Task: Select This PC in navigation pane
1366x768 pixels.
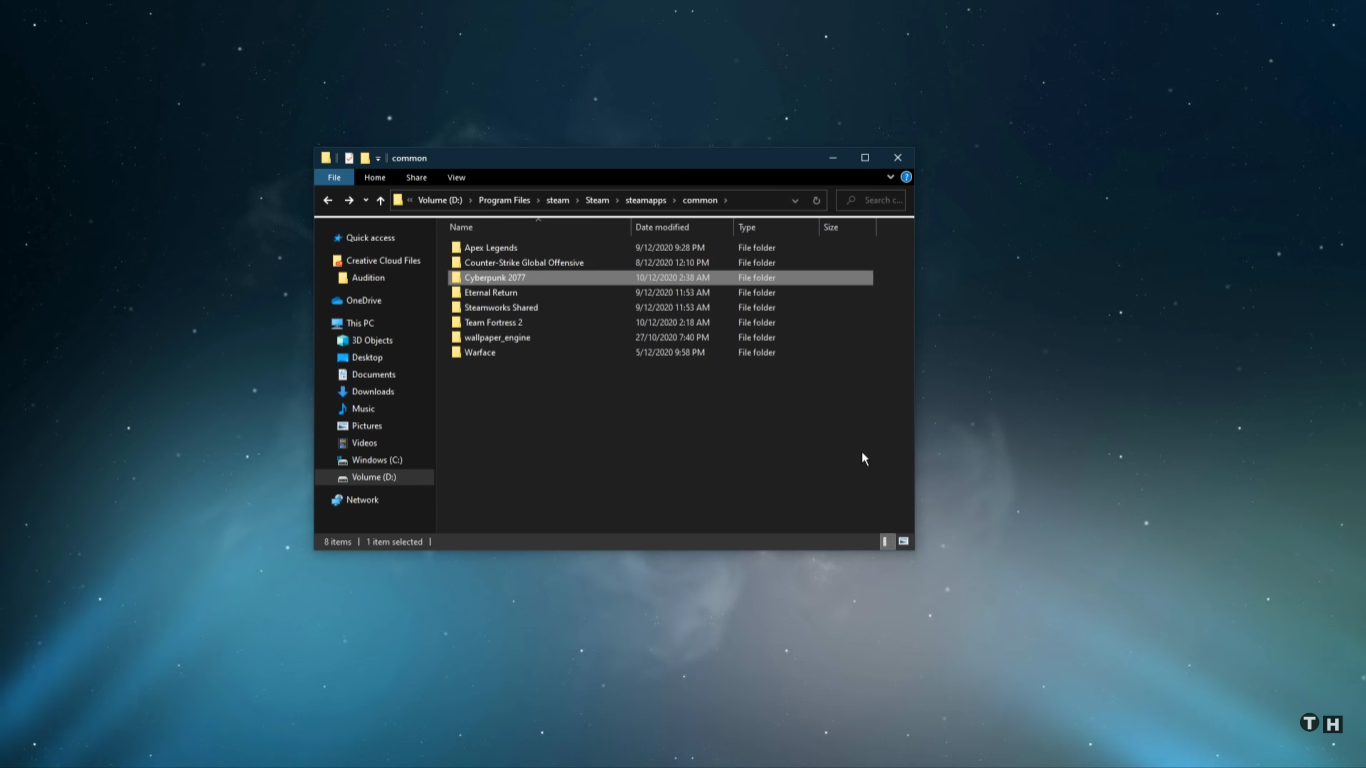Action: [x=360, y=324]
